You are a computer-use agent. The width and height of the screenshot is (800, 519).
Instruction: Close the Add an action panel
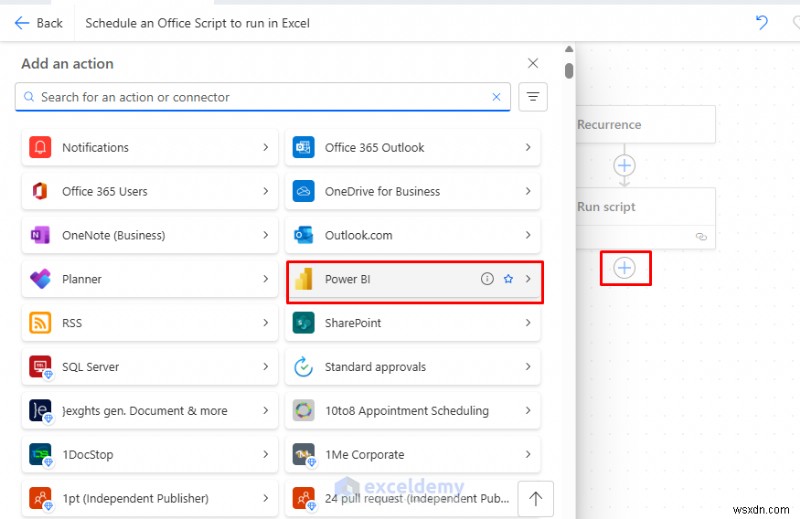pyautogui.click(x=533, y=63)
